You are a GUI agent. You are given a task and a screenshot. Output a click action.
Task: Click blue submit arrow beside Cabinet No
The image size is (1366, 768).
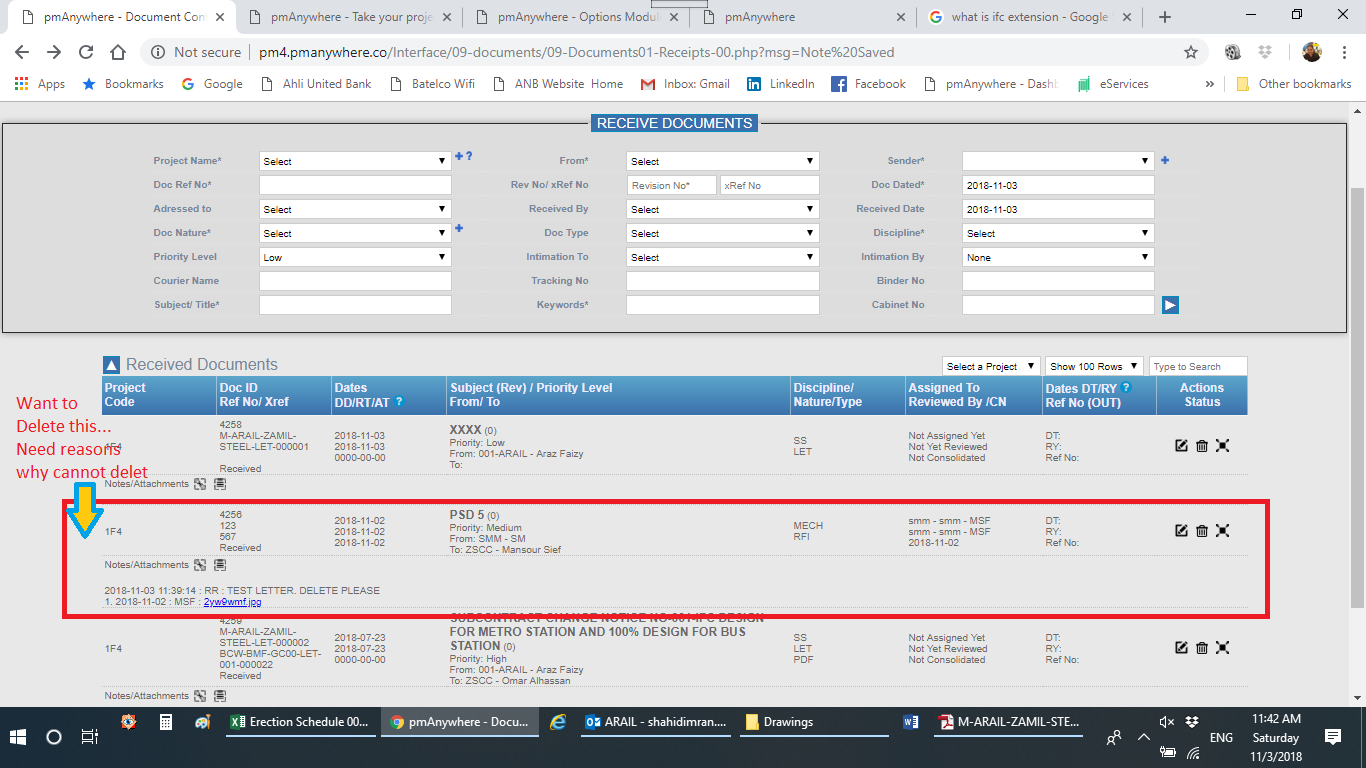(x=1170, y=305)
